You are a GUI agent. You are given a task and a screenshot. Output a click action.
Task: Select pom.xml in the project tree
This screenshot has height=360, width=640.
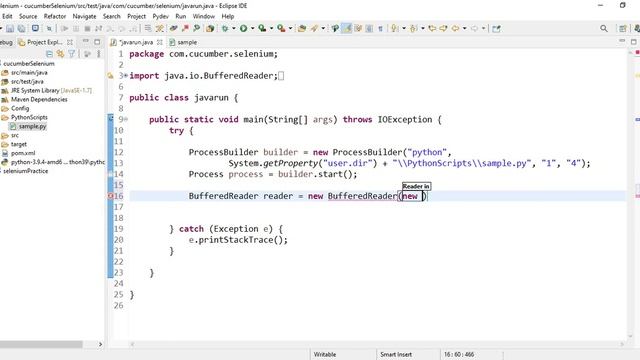tap(23, 153)
